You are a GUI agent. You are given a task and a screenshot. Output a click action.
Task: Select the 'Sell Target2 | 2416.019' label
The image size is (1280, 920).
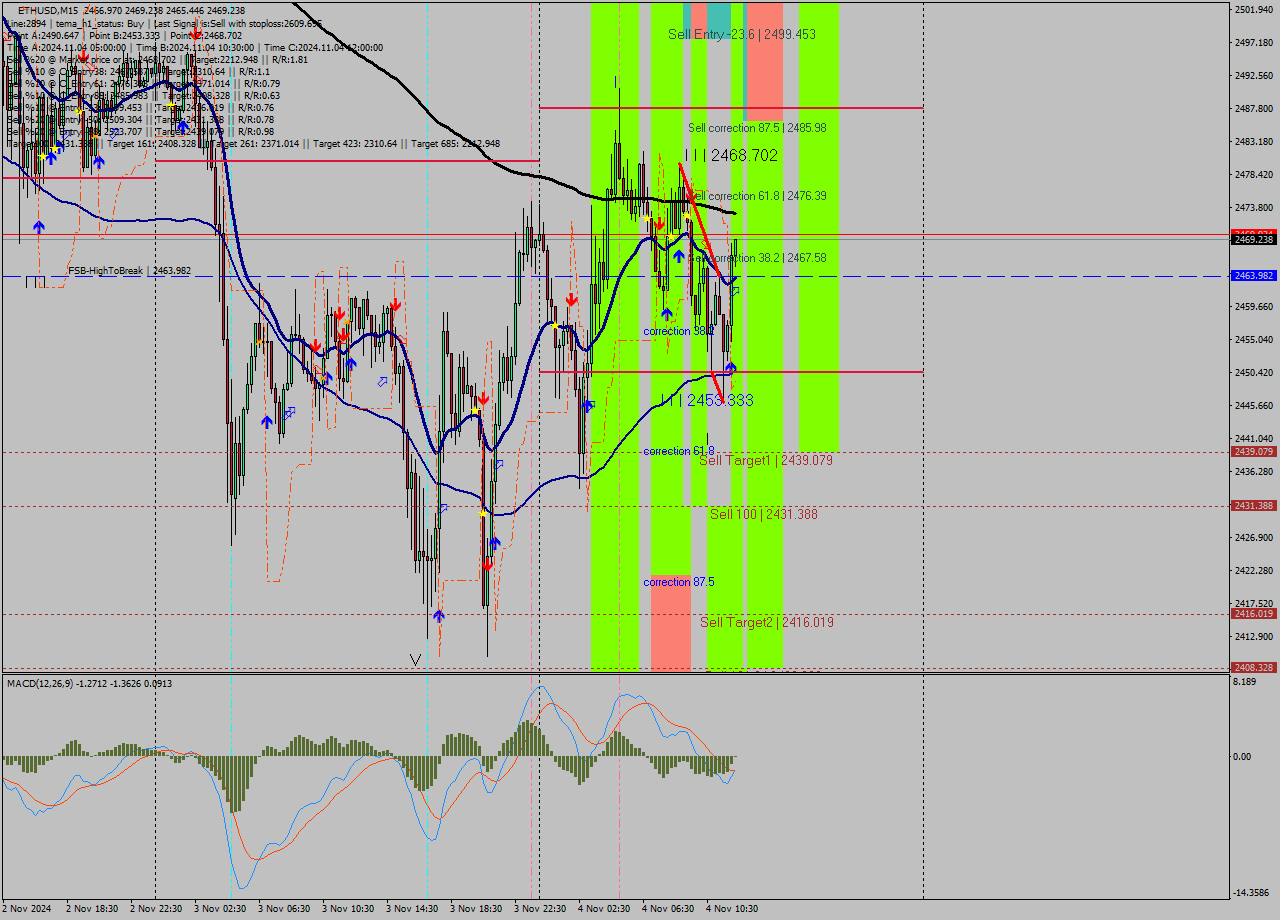point(767,622)
